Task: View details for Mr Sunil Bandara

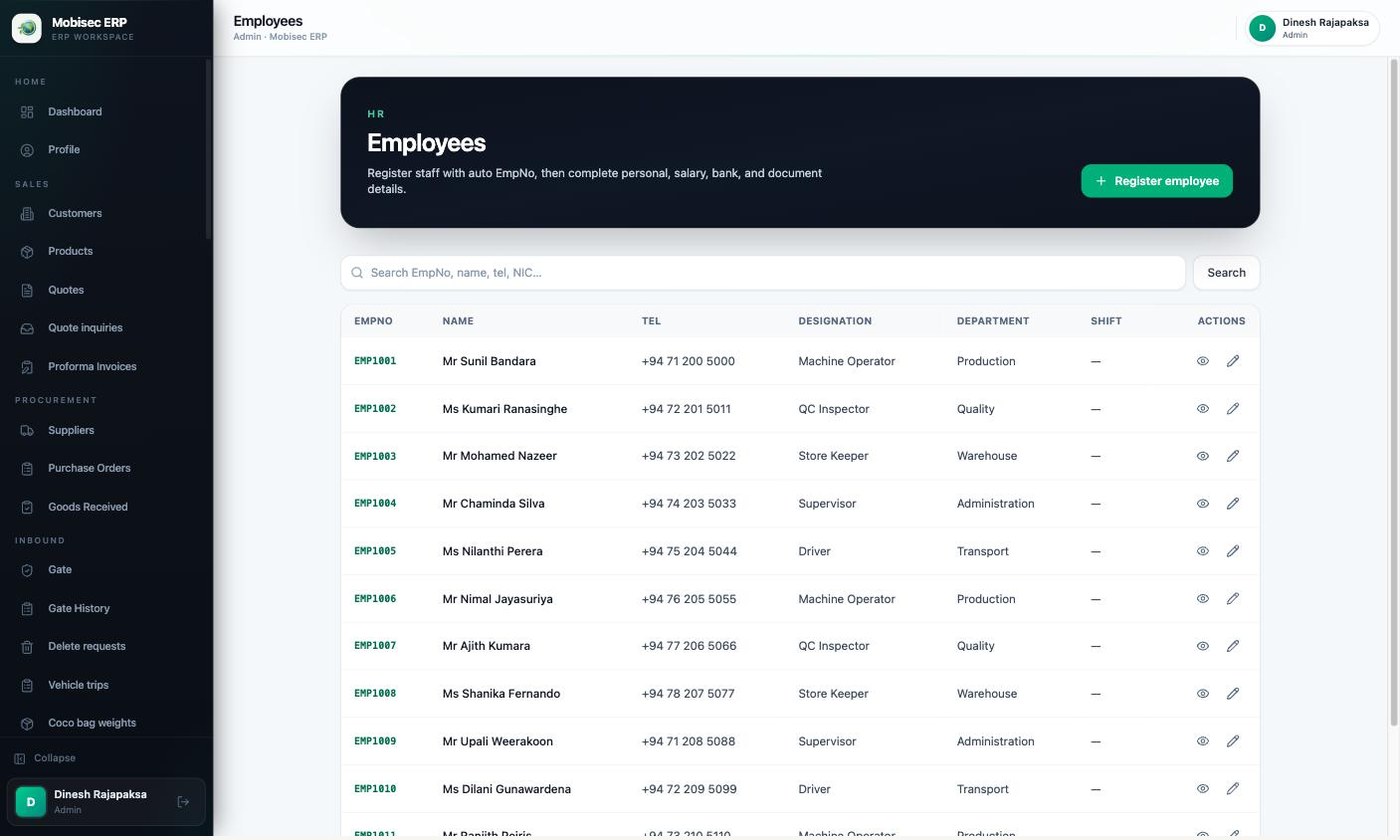Action: pos(1203,361)
